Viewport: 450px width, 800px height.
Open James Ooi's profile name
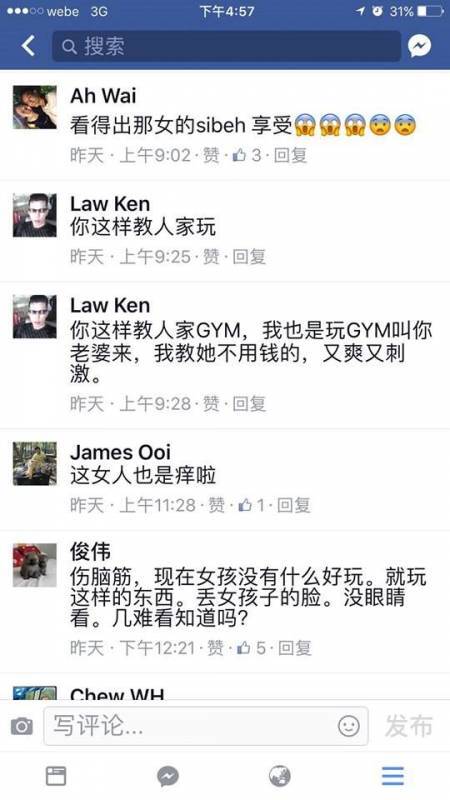click(x=120, y=452)
